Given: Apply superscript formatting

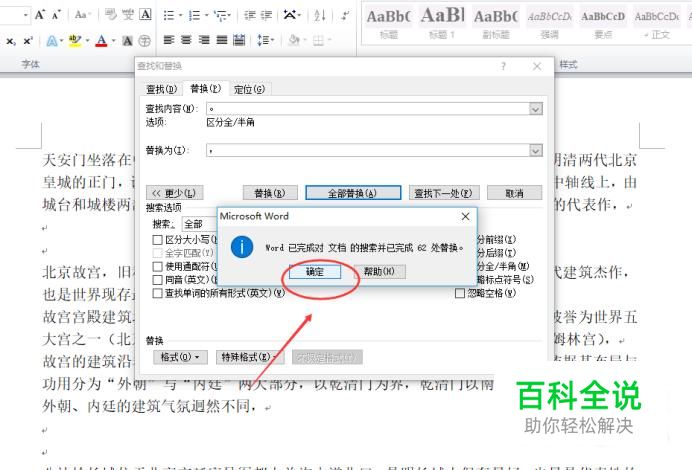Looking at the screenshot, I should (28, 41).
